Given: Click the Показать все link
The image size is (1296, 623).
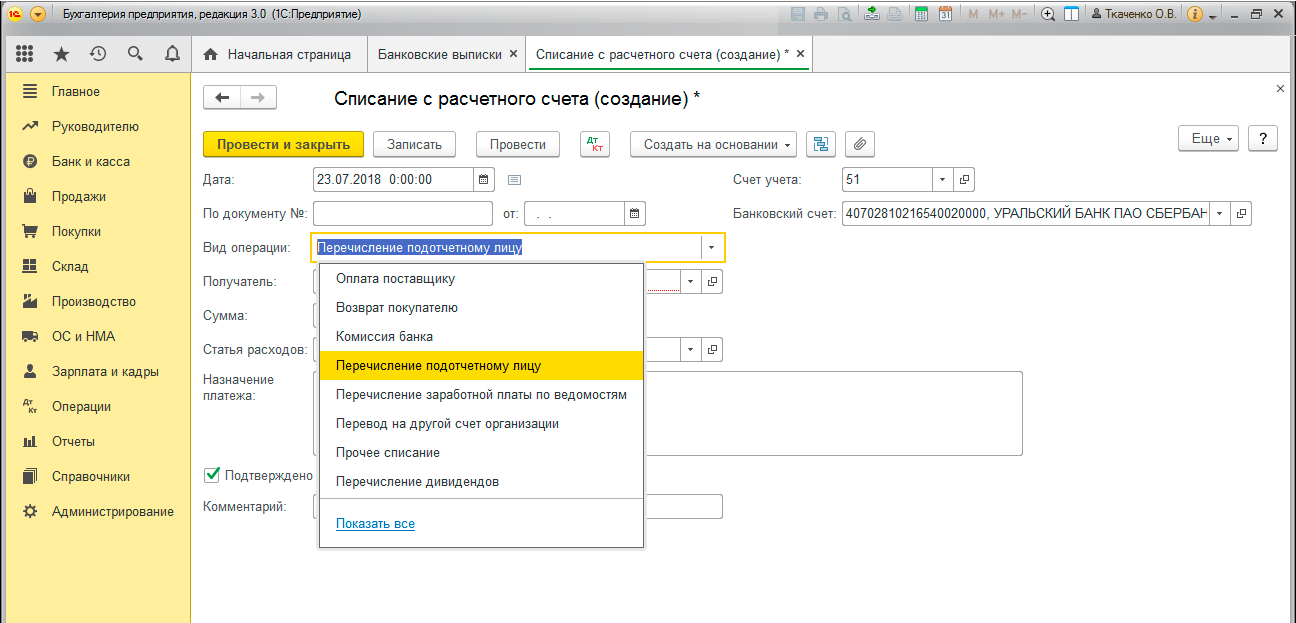Looking at the screenshot, I should tap(375, 524).
